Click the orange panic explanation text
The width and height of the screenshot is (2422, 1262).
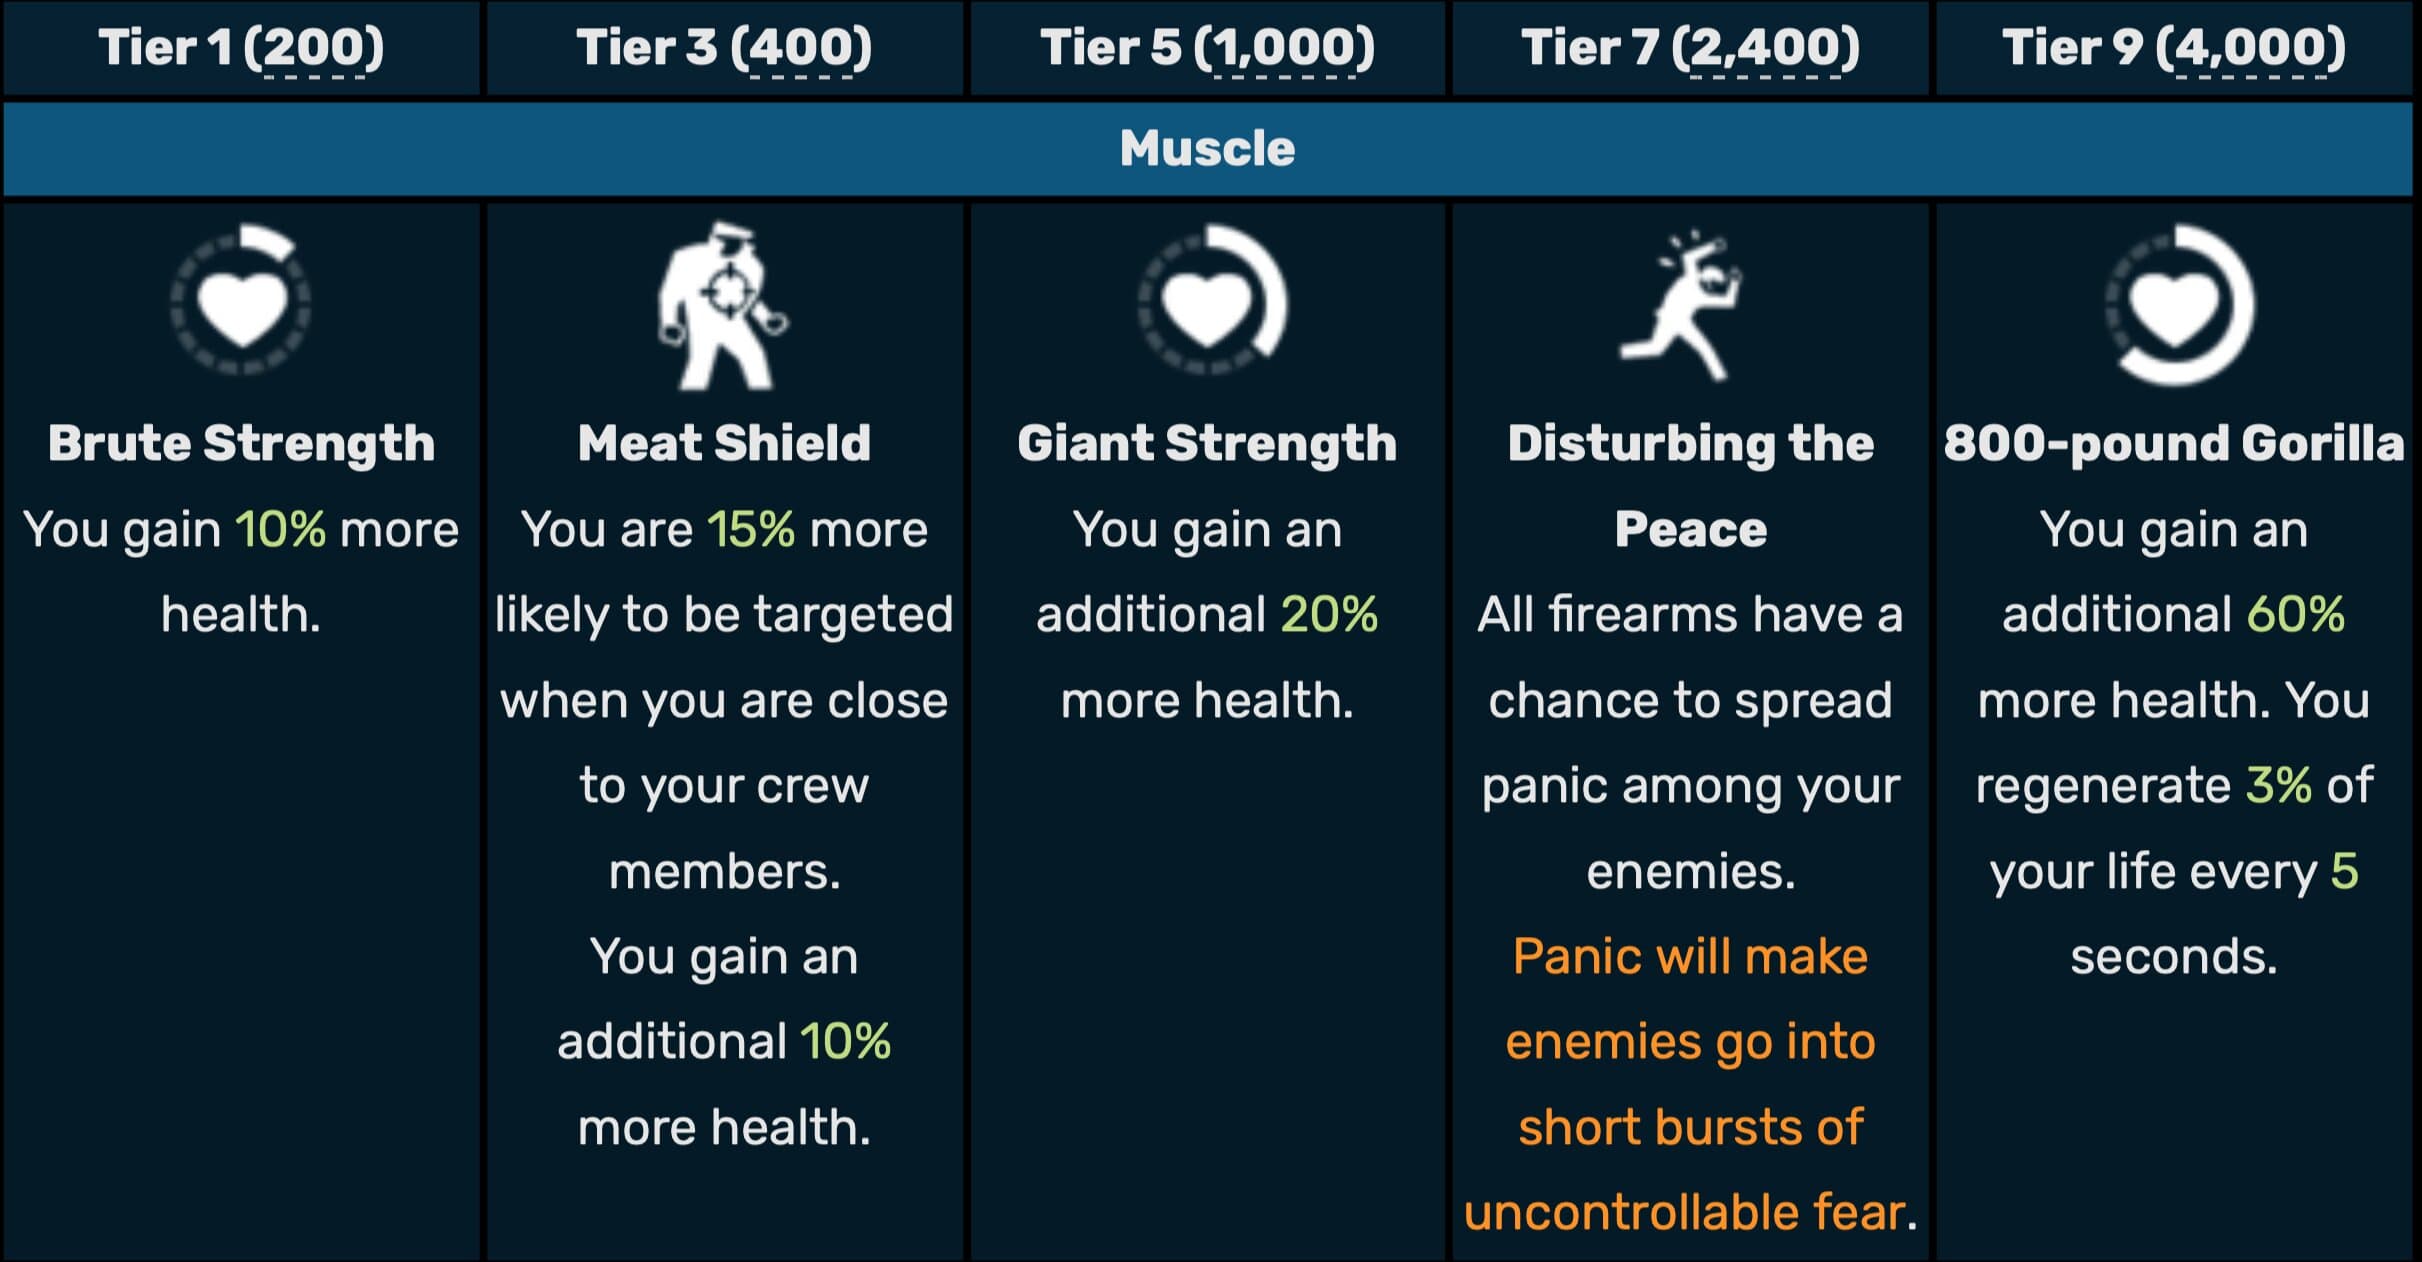pos(1690,1084)
